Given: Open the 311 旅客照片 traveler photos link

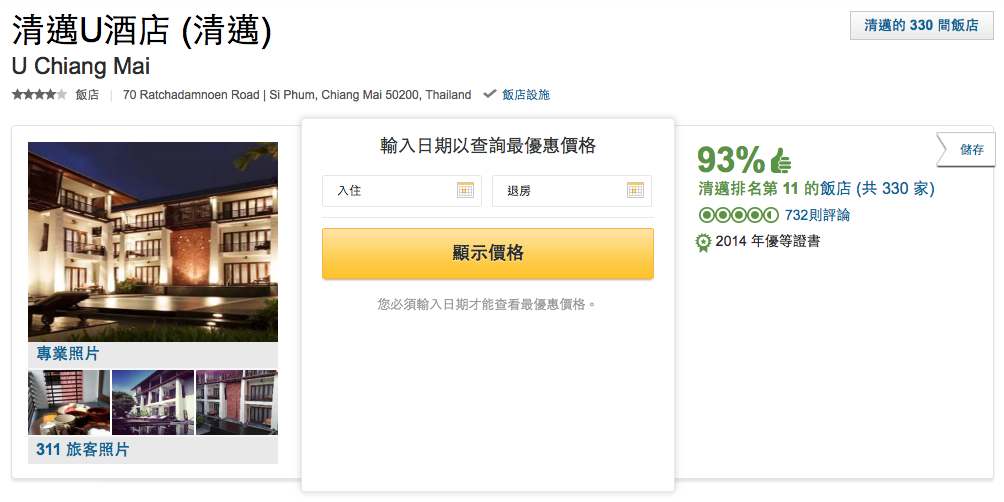Looking at the screenshot, I should (83, 449).
